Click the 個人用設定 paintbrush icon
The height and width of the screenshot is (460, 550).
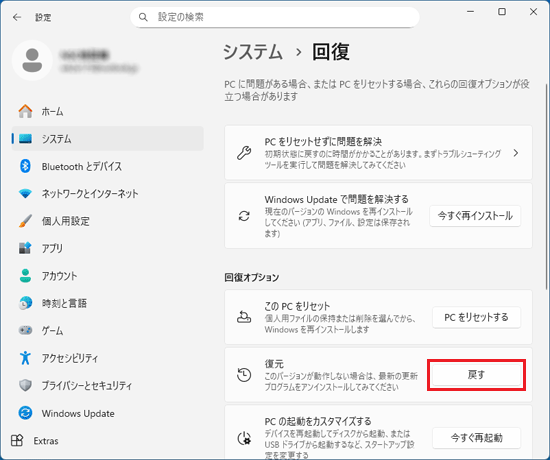pyautogui.click(x=25, y=221)
